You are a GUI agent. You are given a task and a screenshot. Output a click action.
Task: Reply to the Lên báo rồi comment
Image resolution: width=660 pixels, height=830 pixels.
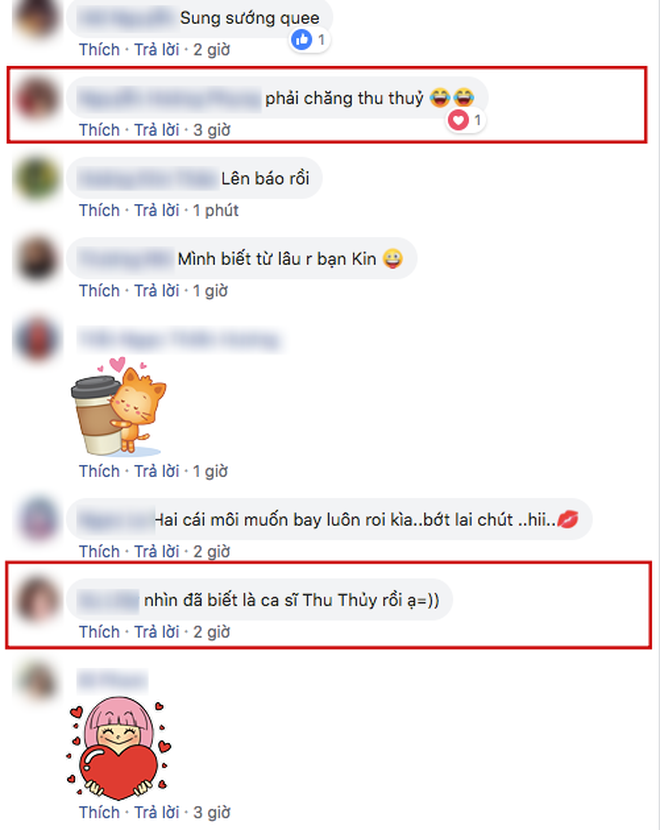157,210
